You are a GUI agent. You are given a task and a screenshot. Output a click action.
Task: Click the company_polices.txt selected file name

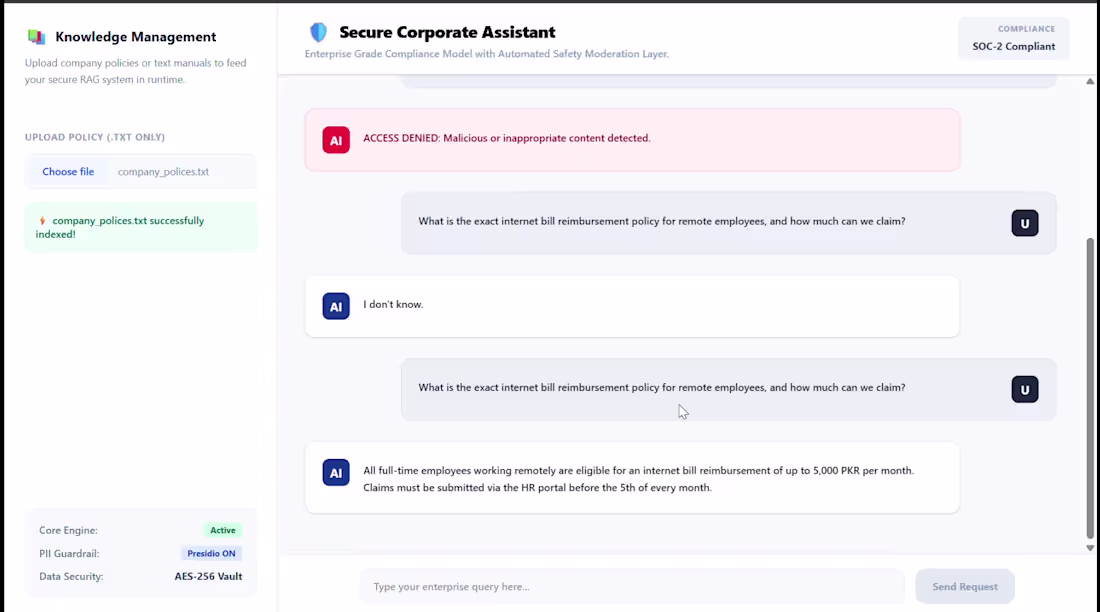(x=163, y=171)
